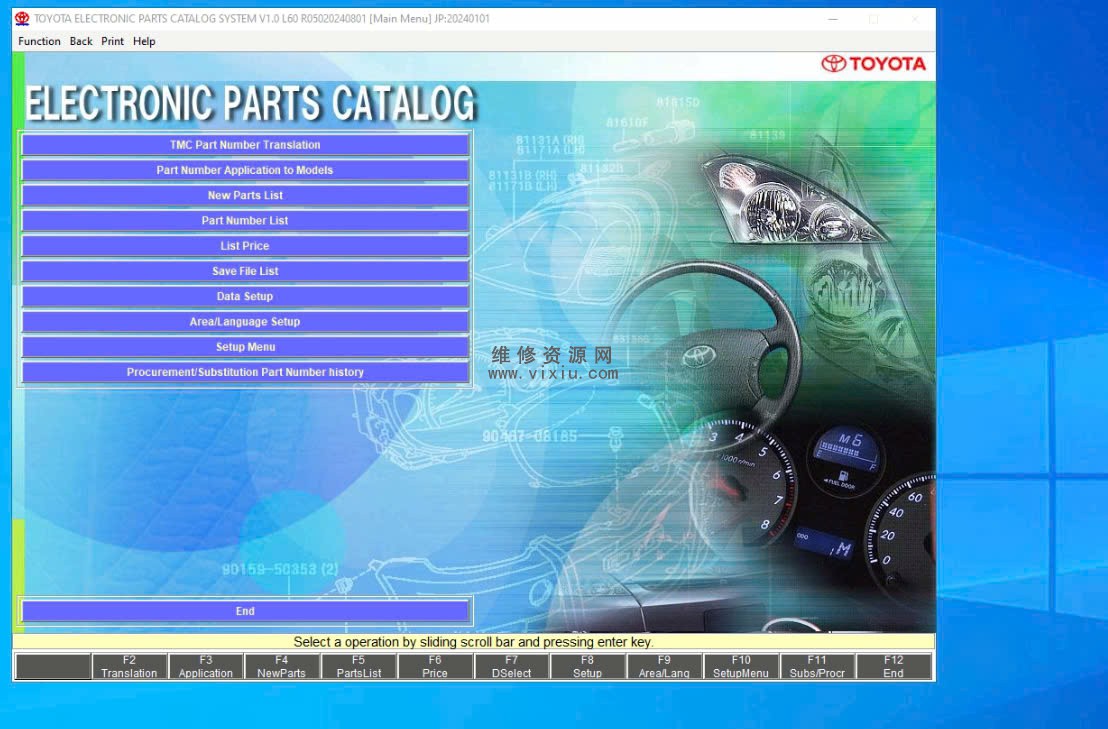
Task: Open Area/Language Setup
Action: pos(245,322)
